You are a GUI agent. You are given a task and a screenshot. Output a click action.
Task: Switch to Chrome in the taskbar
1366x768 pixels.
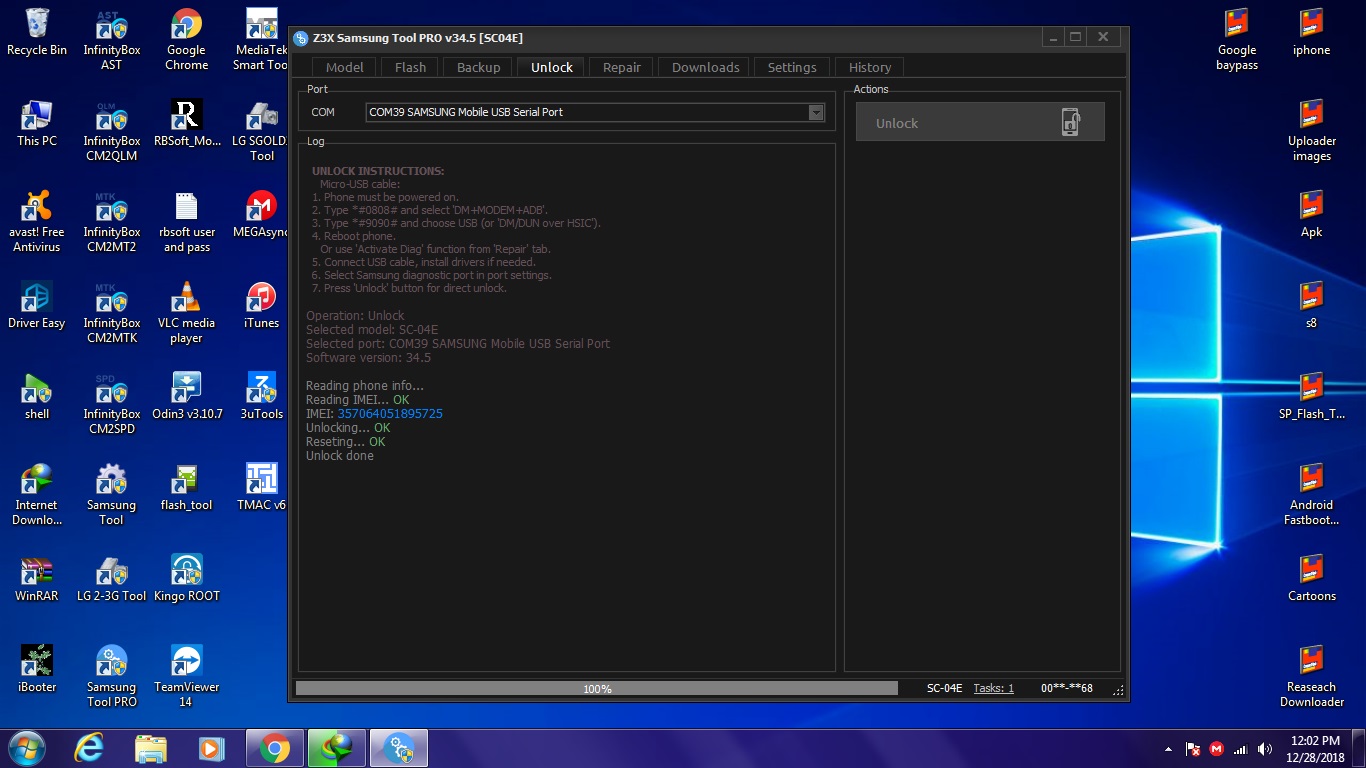[274, 748]
